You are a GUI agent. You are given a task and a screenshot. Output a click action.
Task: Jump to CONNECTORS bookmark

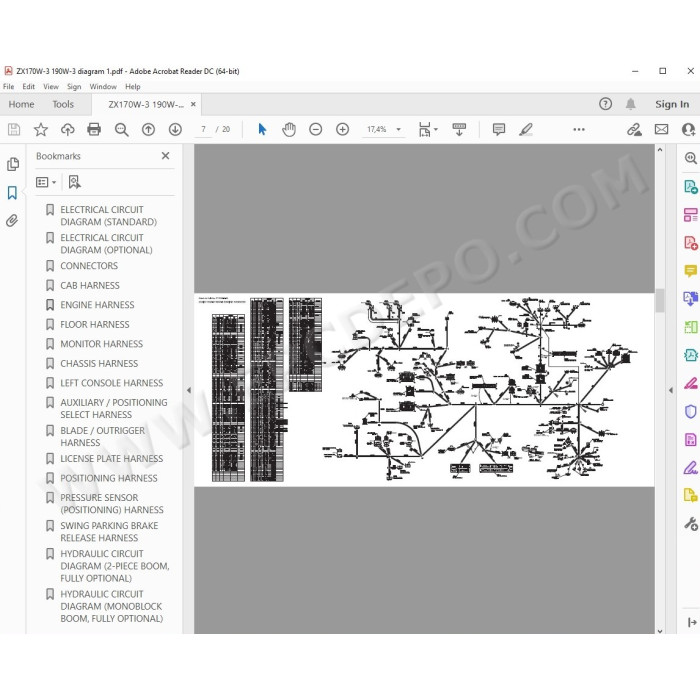[89, 266]
